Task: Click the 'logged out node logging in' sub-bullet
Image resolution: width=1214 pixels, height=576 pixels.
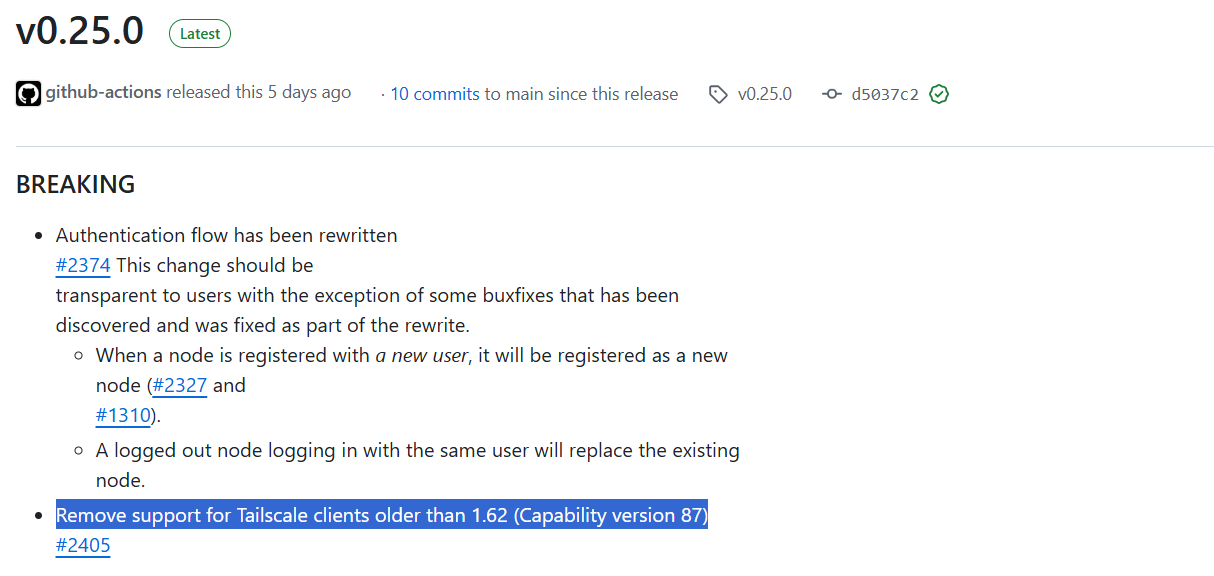Action: (x=418, y=465)
